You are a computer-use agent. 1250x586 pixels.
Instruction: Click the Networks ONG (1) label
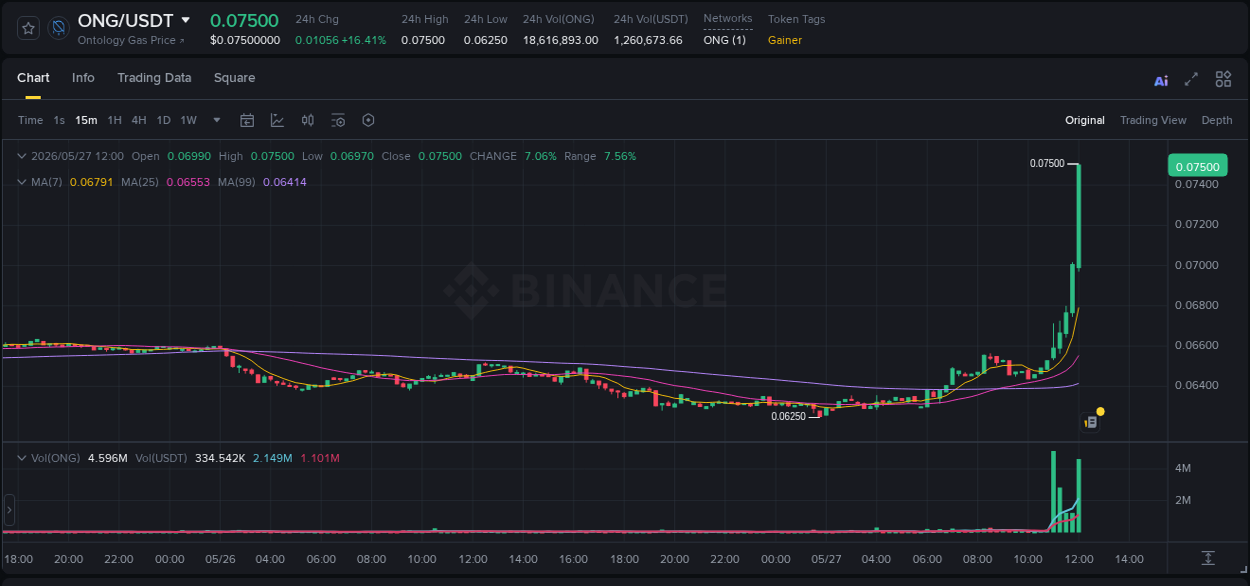click(724, 40)
